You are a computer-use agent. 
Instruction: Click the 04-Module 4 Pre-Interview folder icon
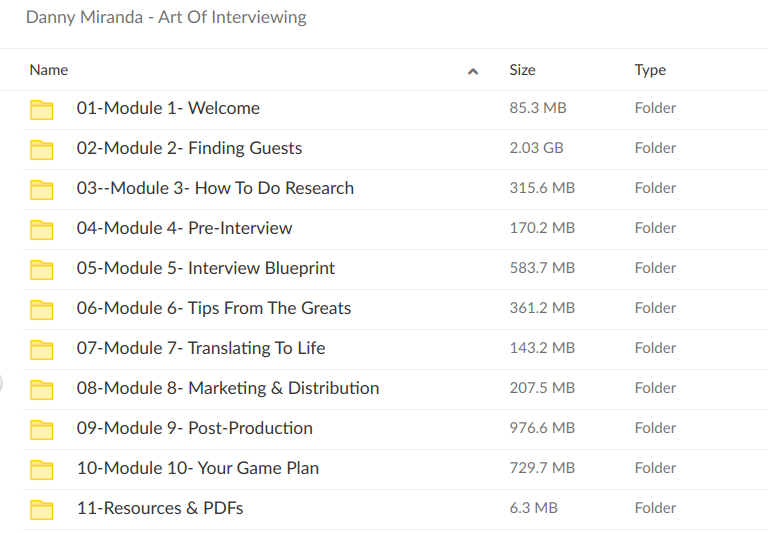[41, 229]
